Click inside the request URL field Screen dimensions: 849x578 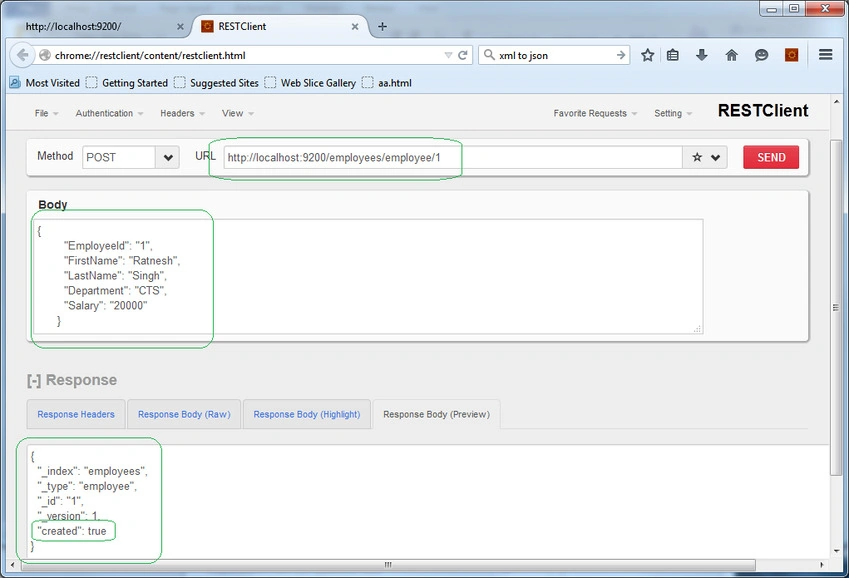click(453, 158)
